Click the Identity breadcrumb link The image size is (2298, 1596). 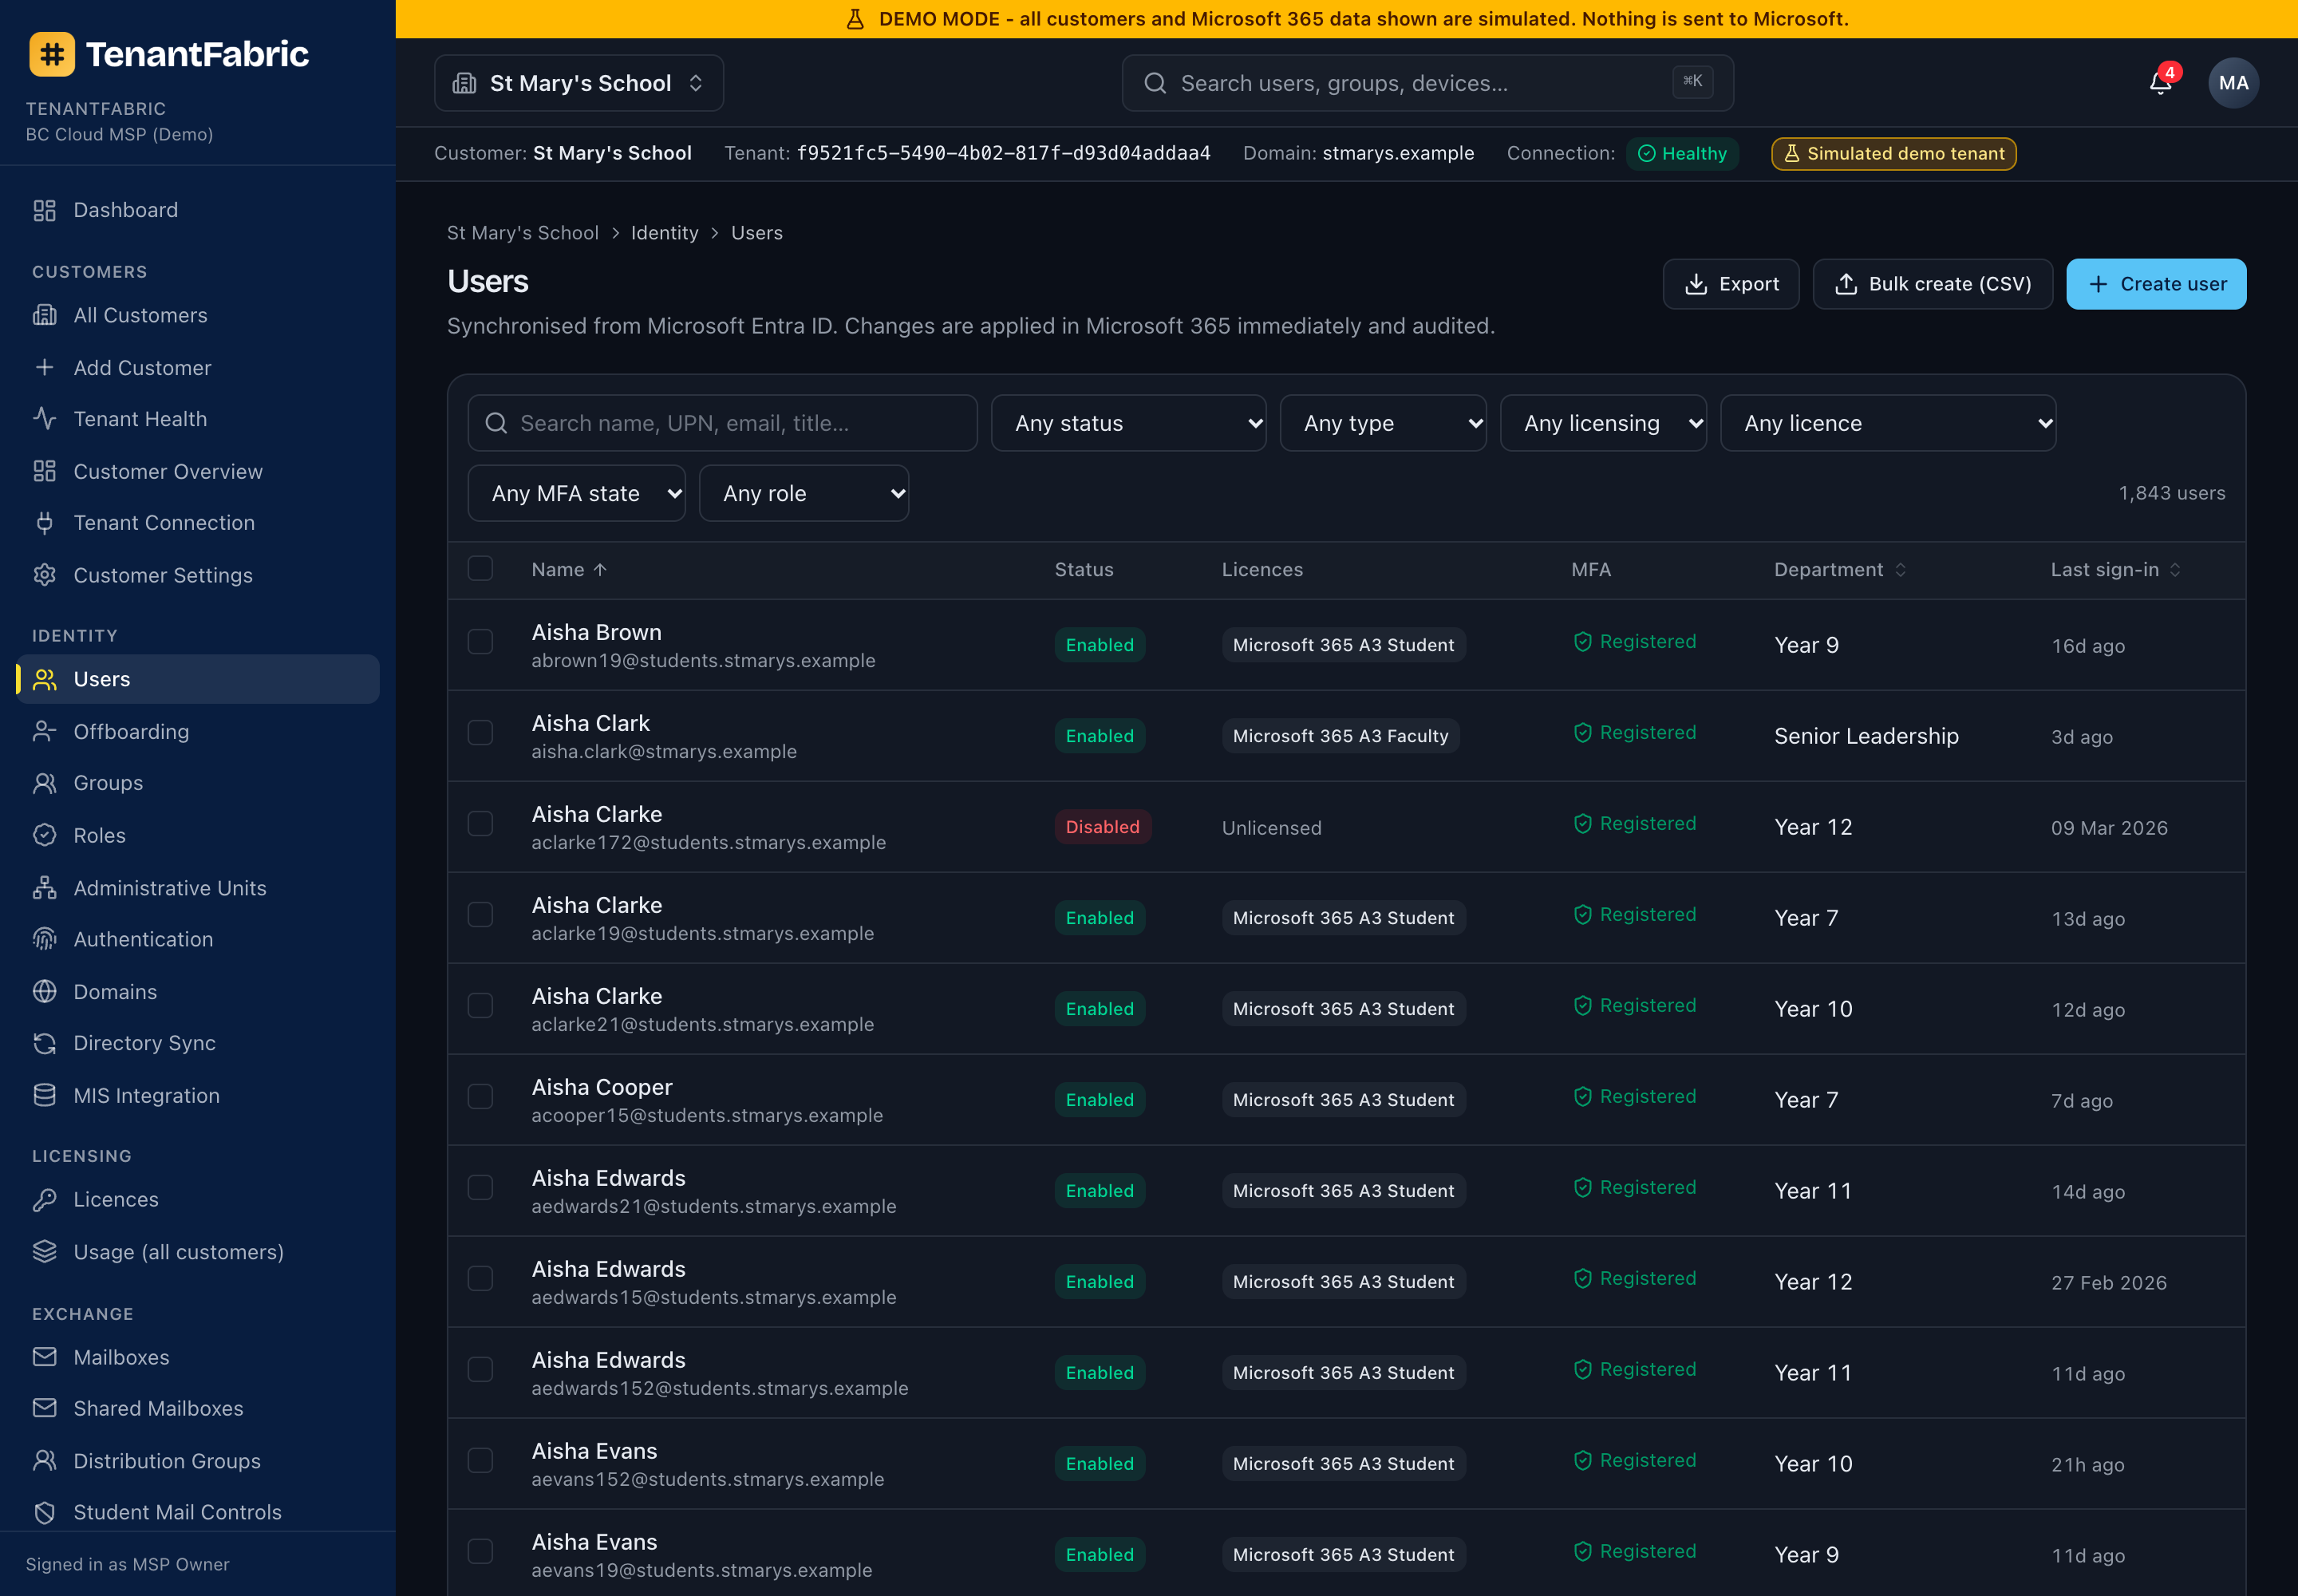click(665, 233)
